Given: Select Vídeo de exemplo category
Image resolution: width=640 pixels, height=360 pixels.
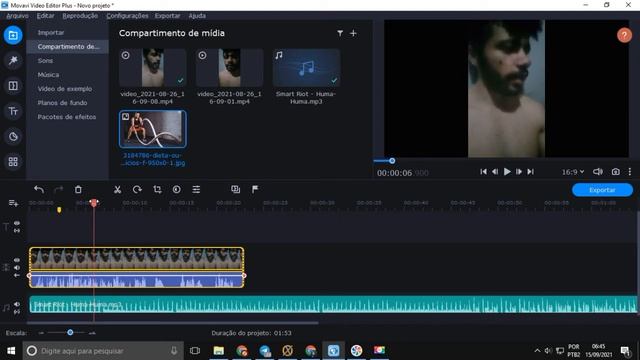Looking at the screenshot, I should click(68, 89).
